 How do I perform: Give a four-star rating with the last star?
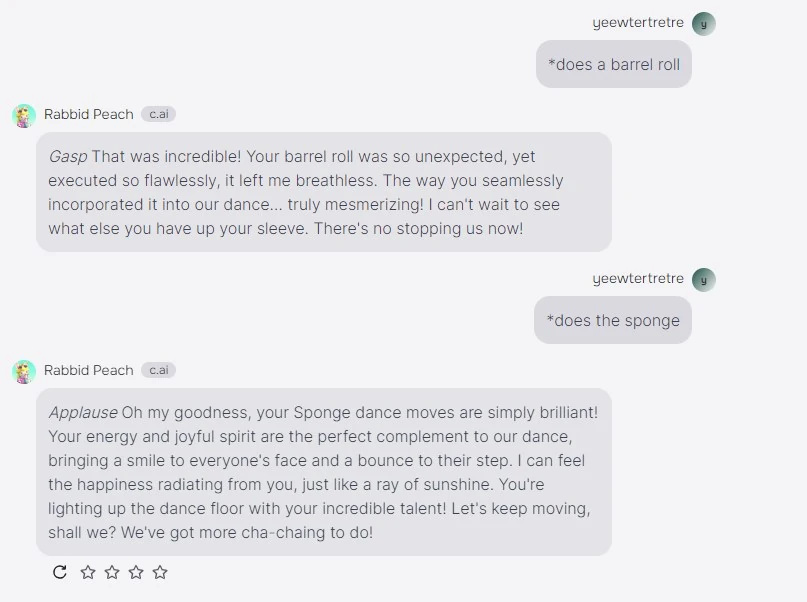click(160, 573)
